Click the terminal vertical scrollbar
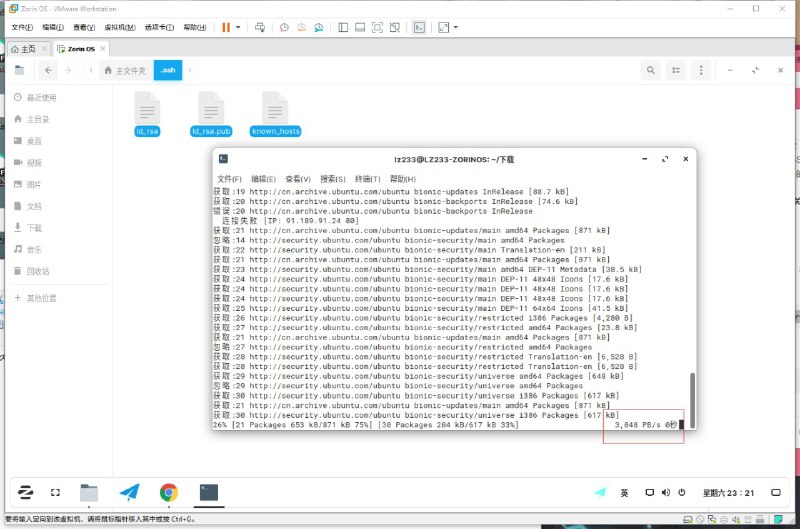Viewport: 800px width, 529px height. pos(692,400)
